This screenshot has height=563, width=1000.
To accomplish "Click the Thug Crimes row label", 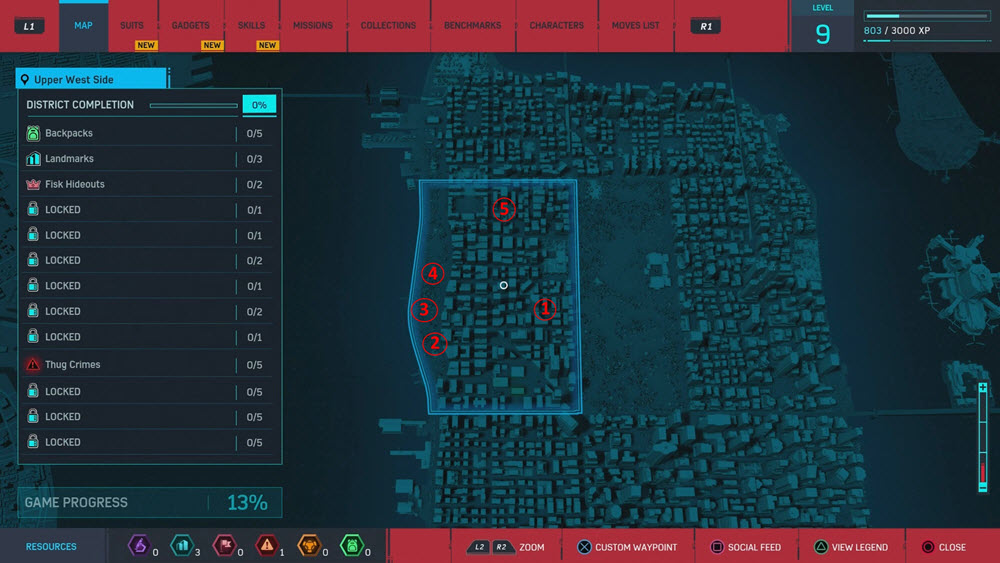I will [73, 365].
